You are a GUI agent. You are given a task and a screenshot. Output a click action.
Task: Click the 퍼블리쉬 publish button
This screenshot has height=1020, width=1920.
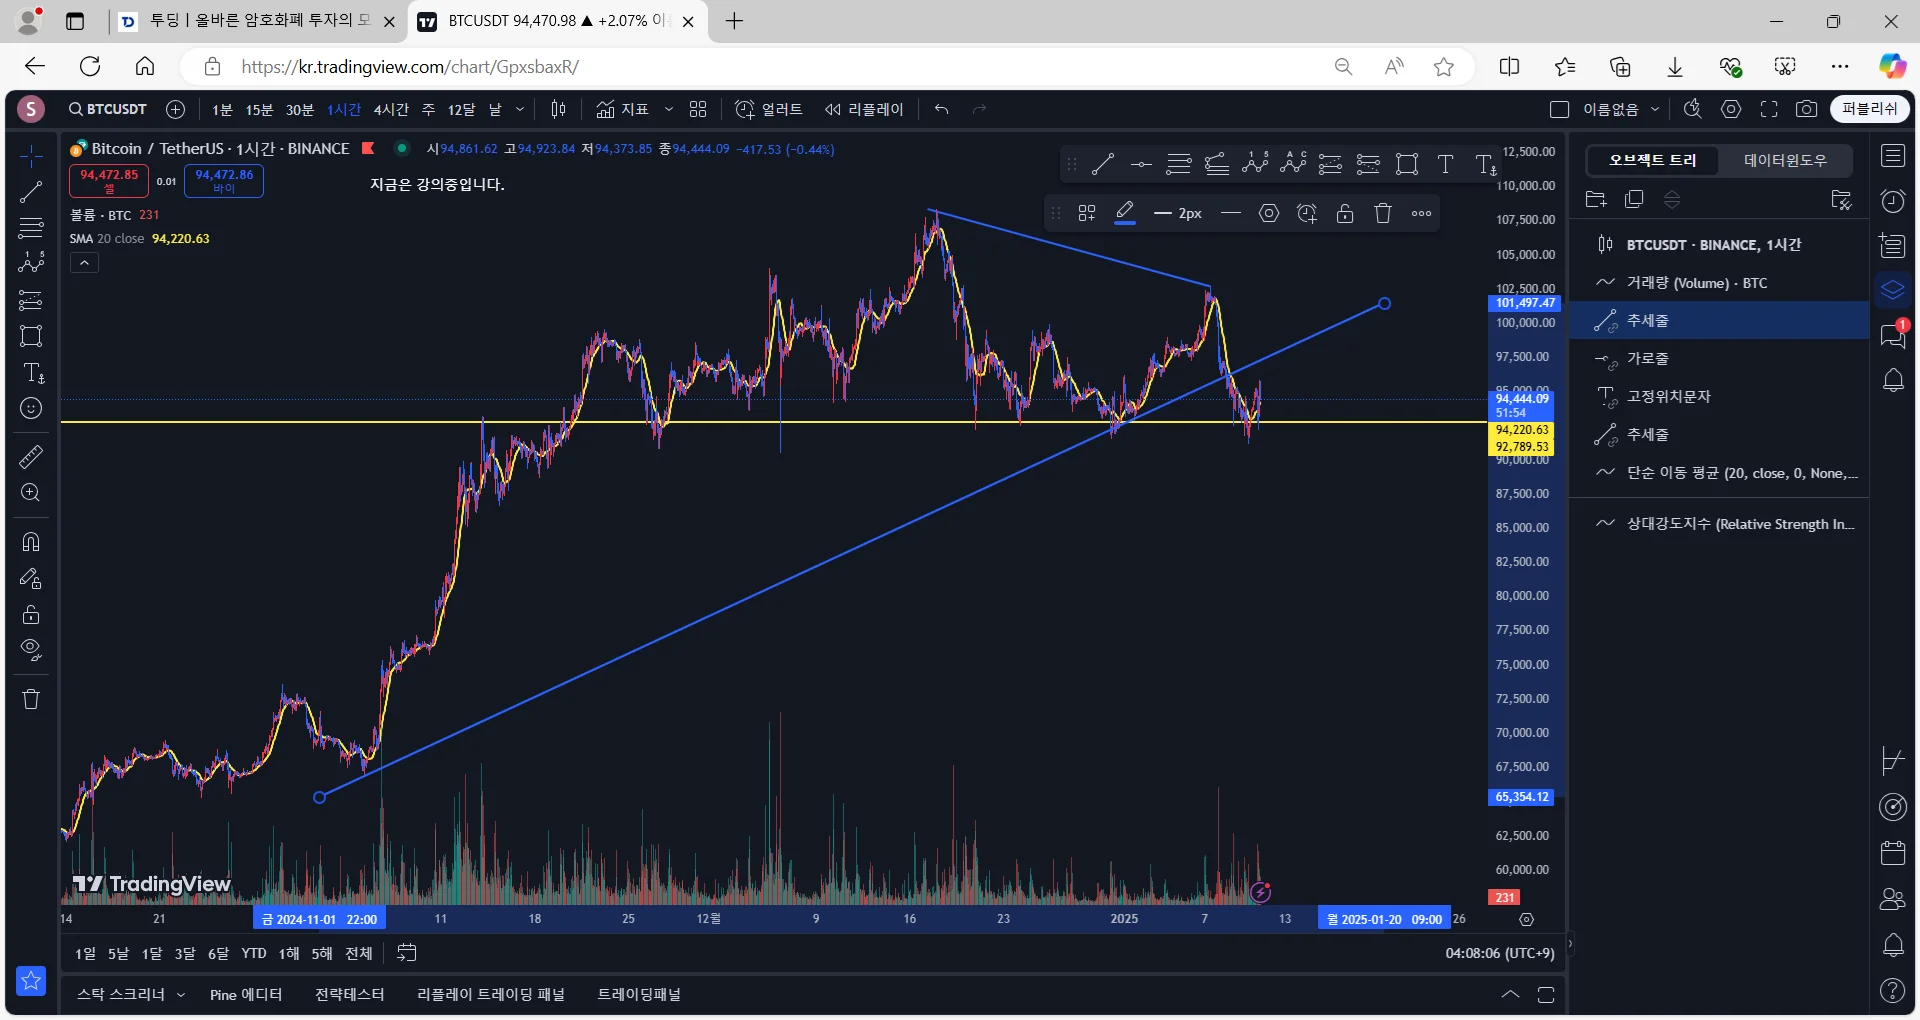pos(1870,109)
